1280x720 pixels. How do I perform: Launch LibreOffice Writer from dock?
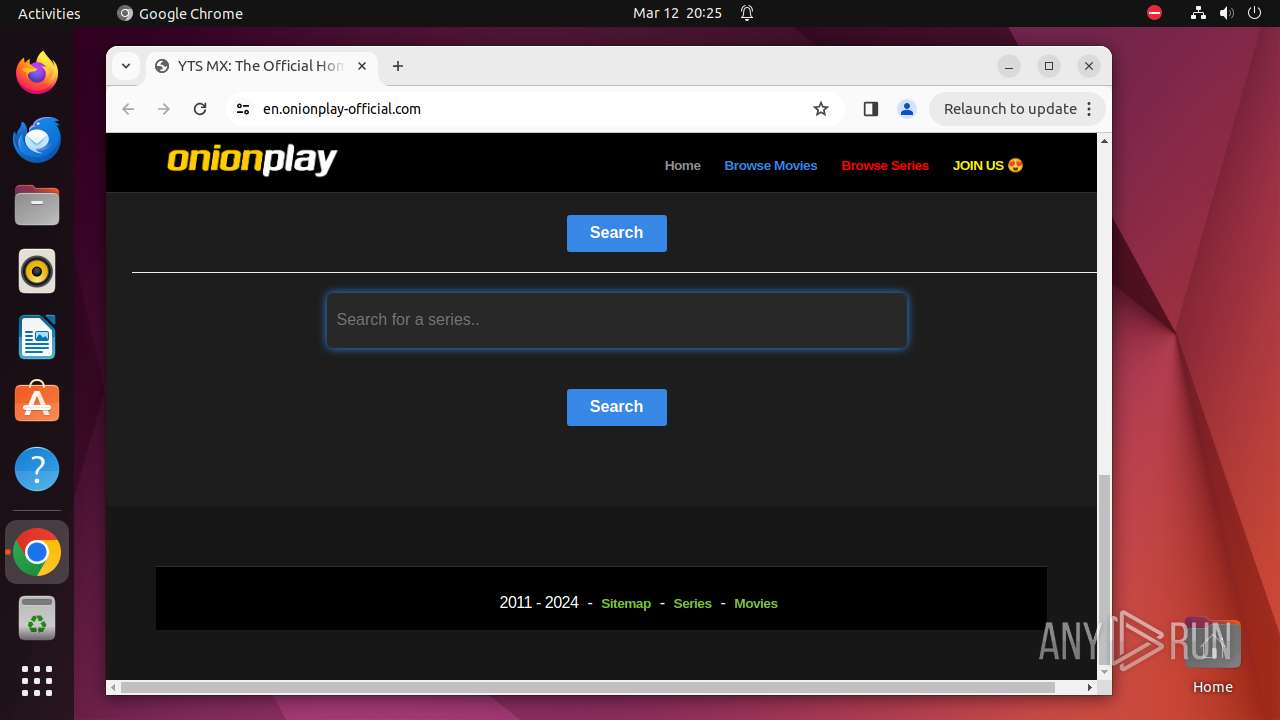[37, 337]
